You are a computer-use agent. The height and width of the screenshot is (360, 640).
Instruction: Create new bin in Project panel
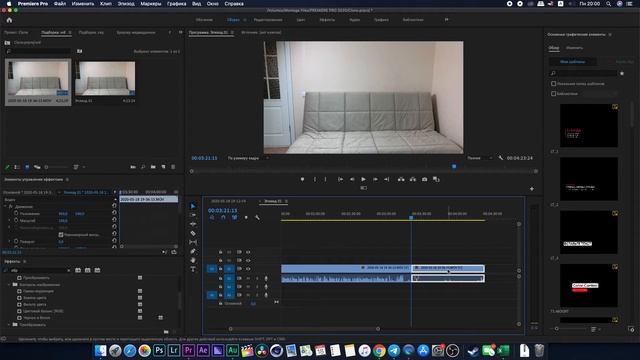(x=153, y=167)
